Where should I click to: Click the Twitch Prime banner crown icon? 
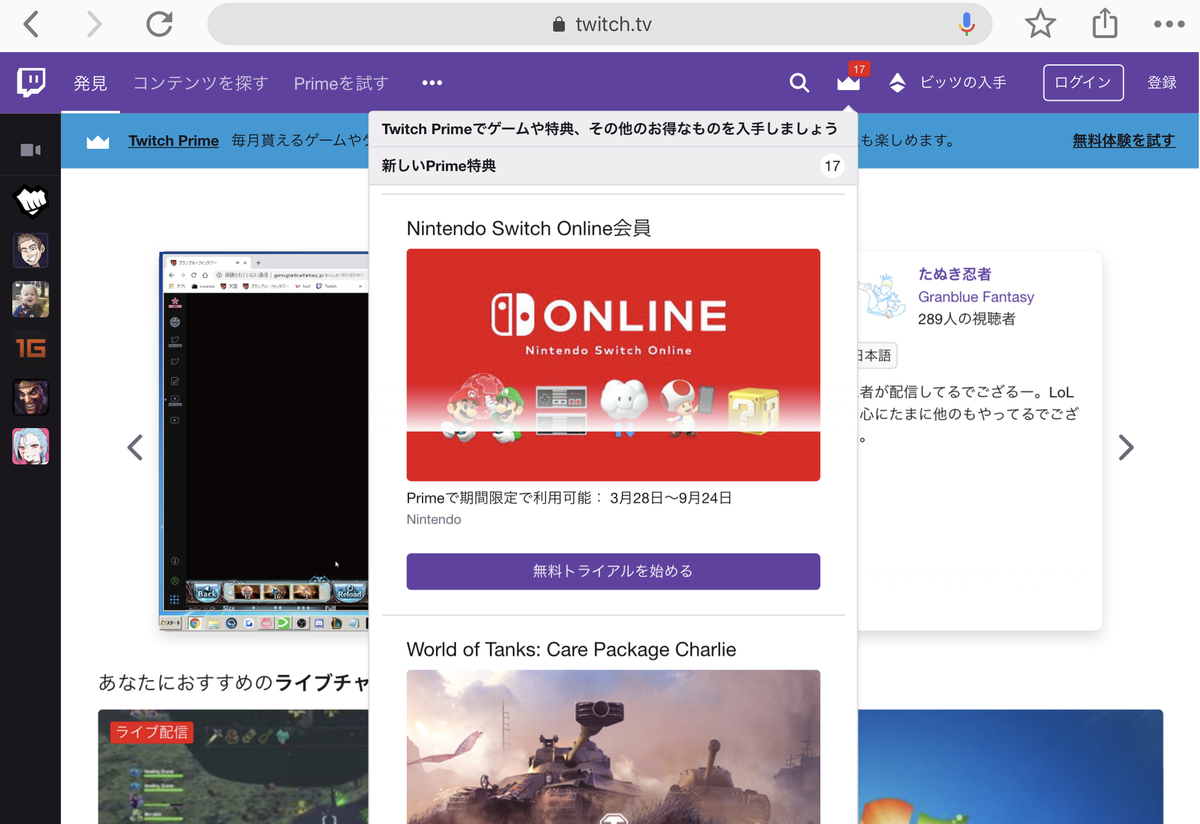pos(98,141)
